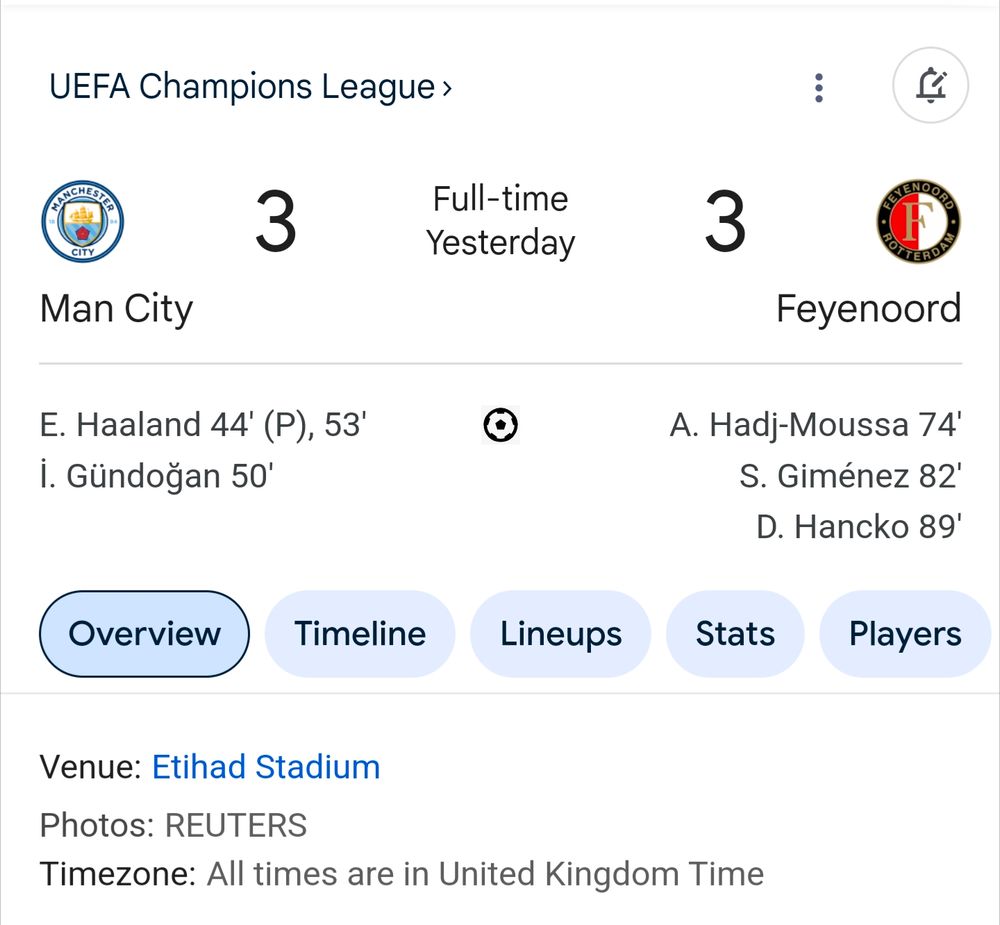This screenshot has height=925, width=1000.
Task: Open the three-dot more options menu
Action: (819, 87)
